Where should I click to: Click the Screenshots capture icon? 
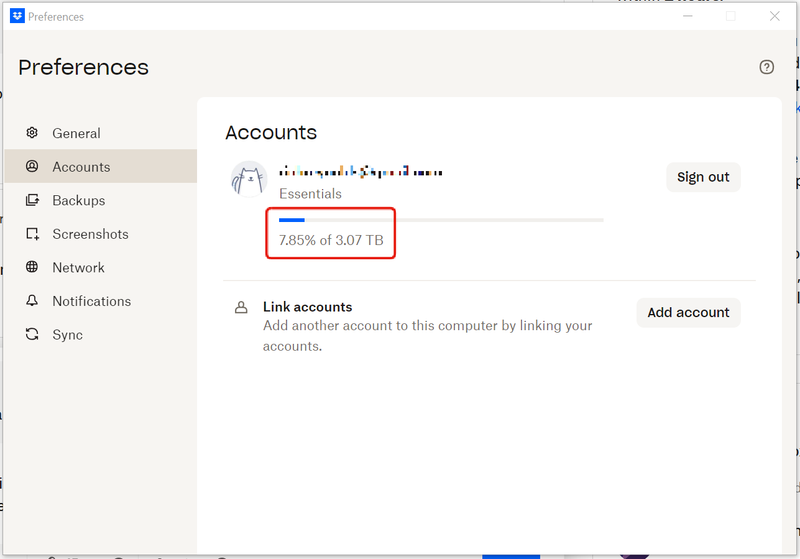tap(32, 234)
